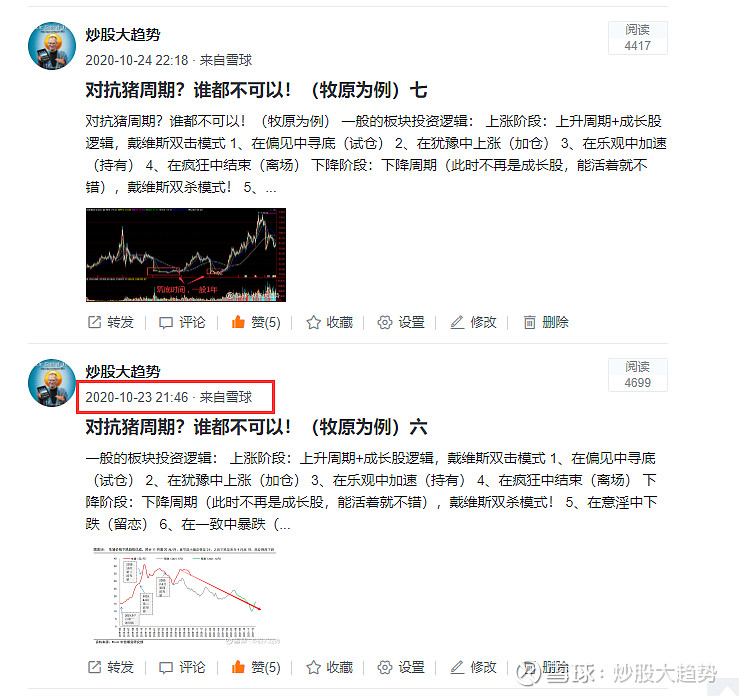The image size is (739, 696).
Task: Open the article titled 对抗猪周期 七
Action: tap(256, 90)
